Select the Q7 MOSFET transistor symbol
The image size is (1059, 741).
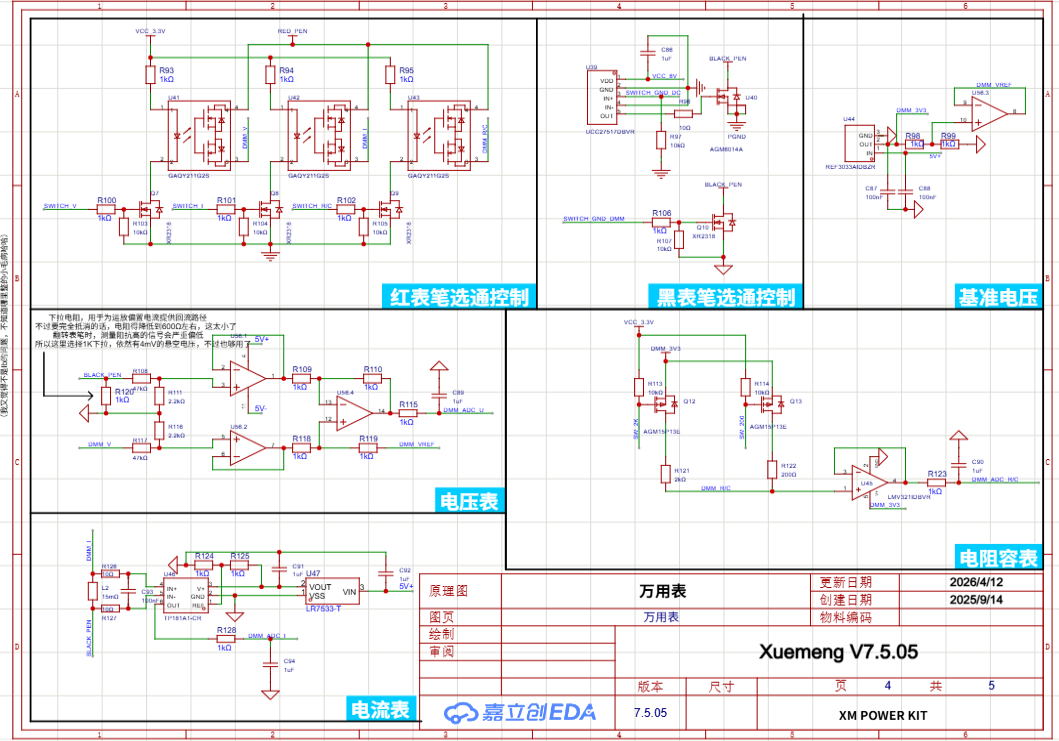[152, 208]
